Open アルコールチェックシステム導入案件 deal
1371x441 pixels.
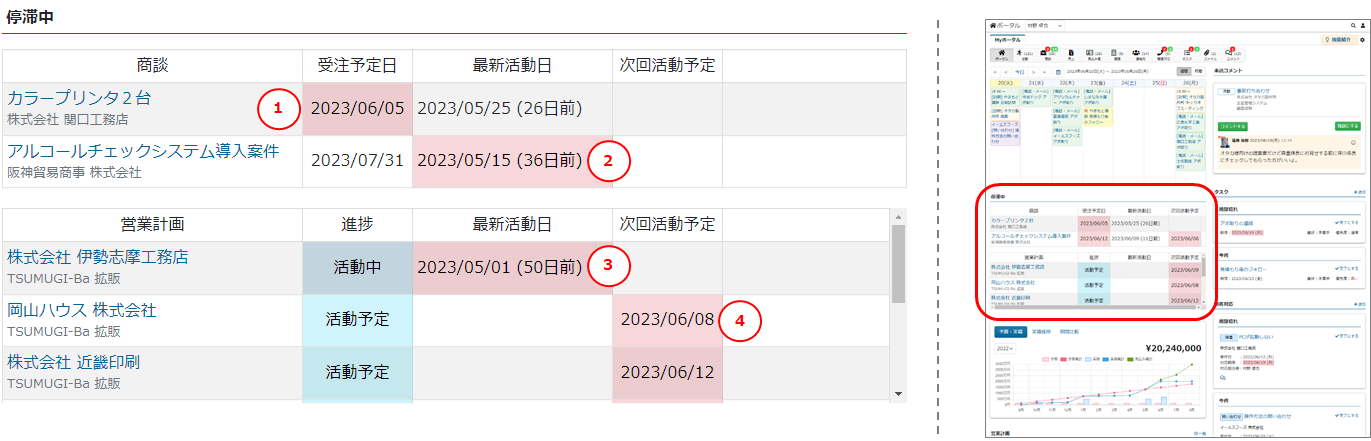[143, 151]
